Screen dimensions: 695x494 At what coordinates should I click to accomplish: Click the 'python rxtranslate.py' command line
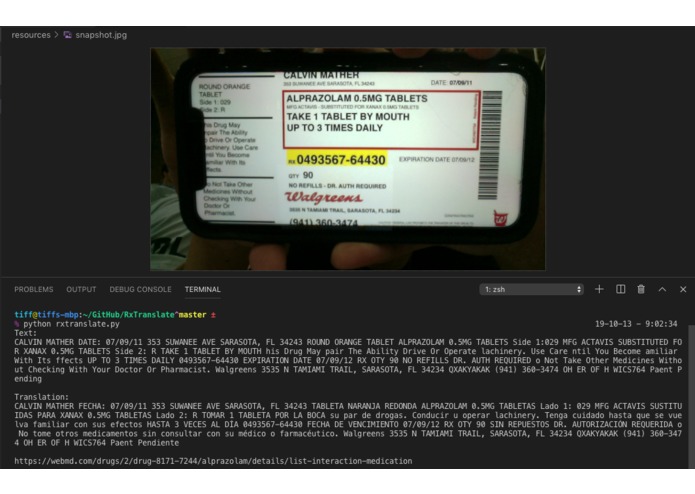71,324
